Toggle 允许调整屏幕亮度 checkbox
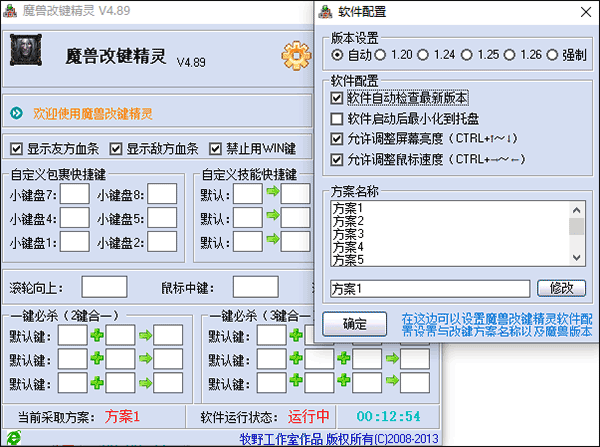Viewport: 600px width, 447px height. [x=337, y=139]
